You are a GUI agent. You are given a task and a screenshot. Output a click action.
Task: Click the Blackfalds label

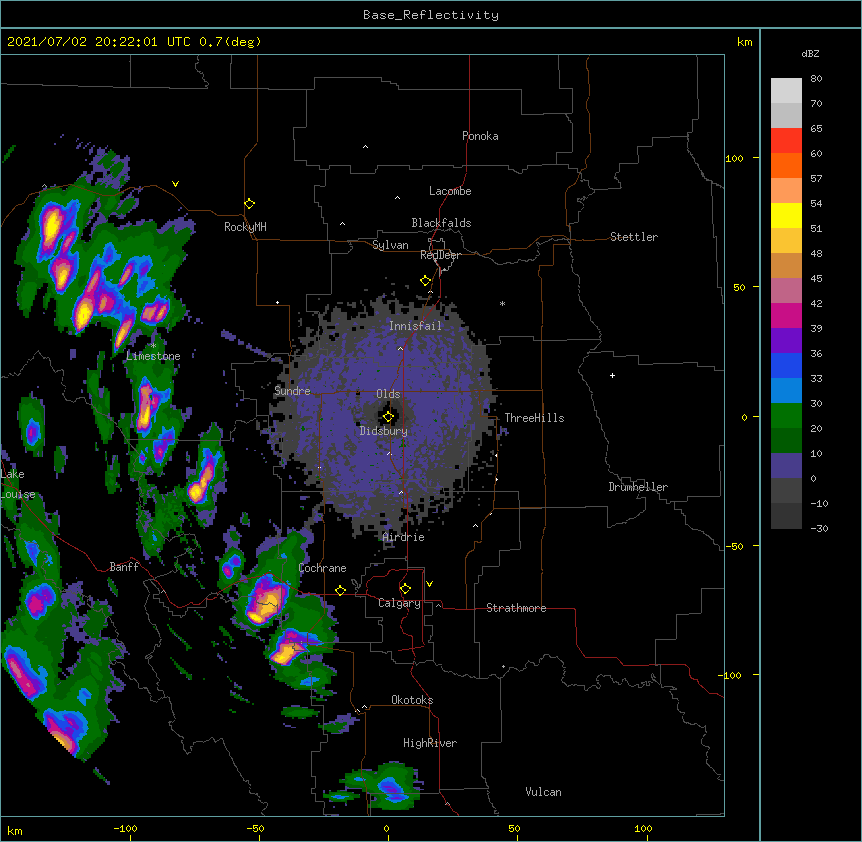(x=441, y=223)
